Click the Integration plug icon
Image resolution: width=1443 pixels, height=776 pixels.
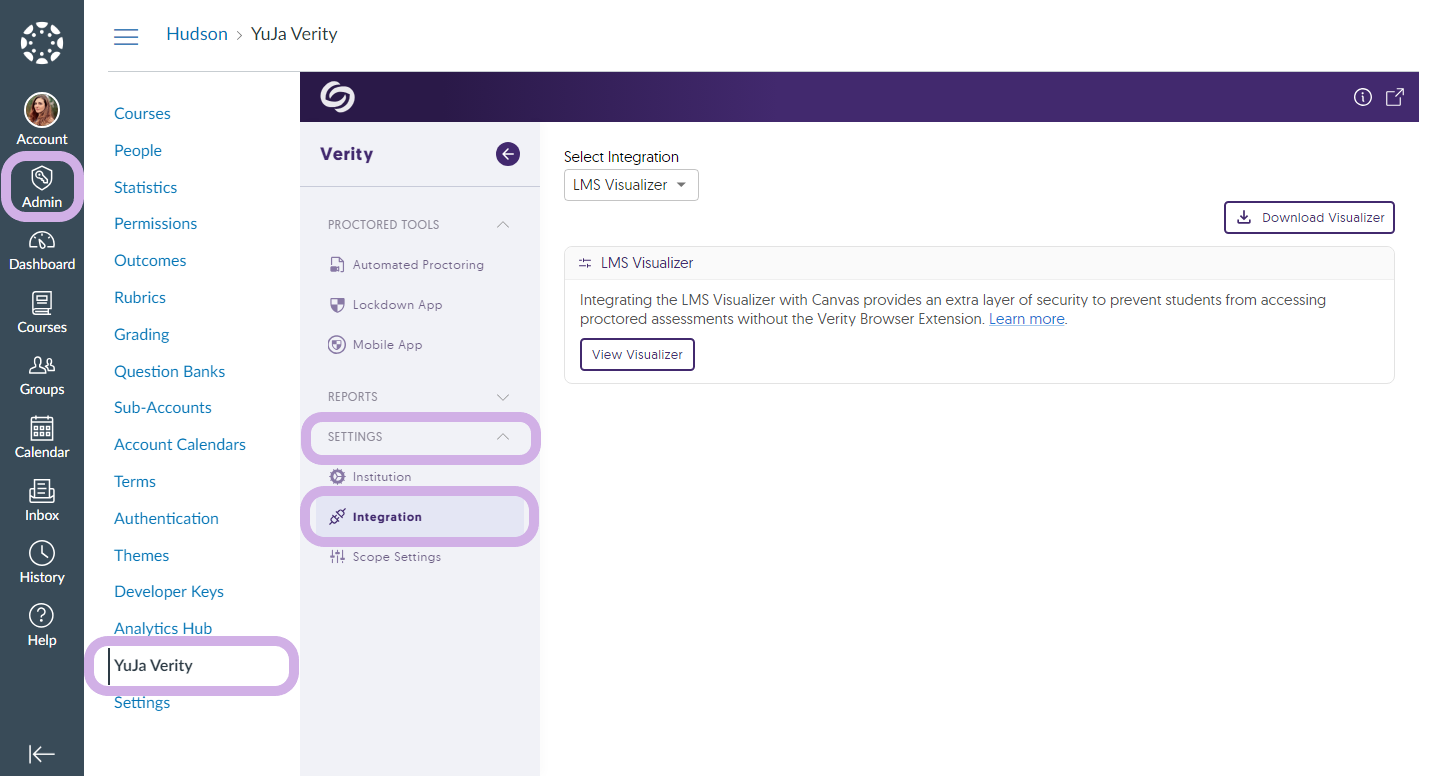point(337,517)
